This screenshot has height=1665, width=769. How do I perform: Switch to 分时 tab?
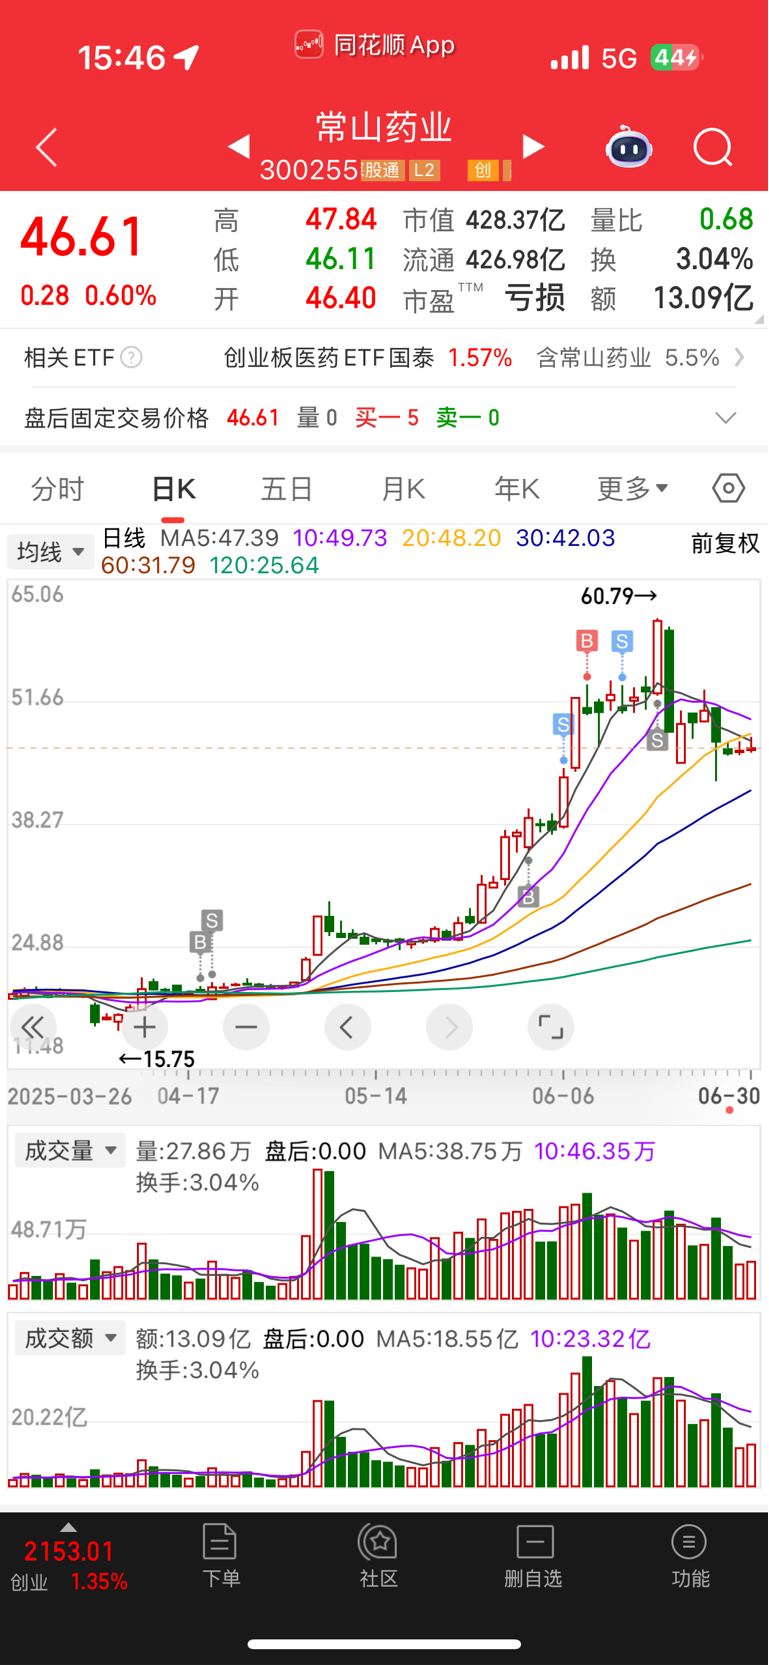coord(57,488)
